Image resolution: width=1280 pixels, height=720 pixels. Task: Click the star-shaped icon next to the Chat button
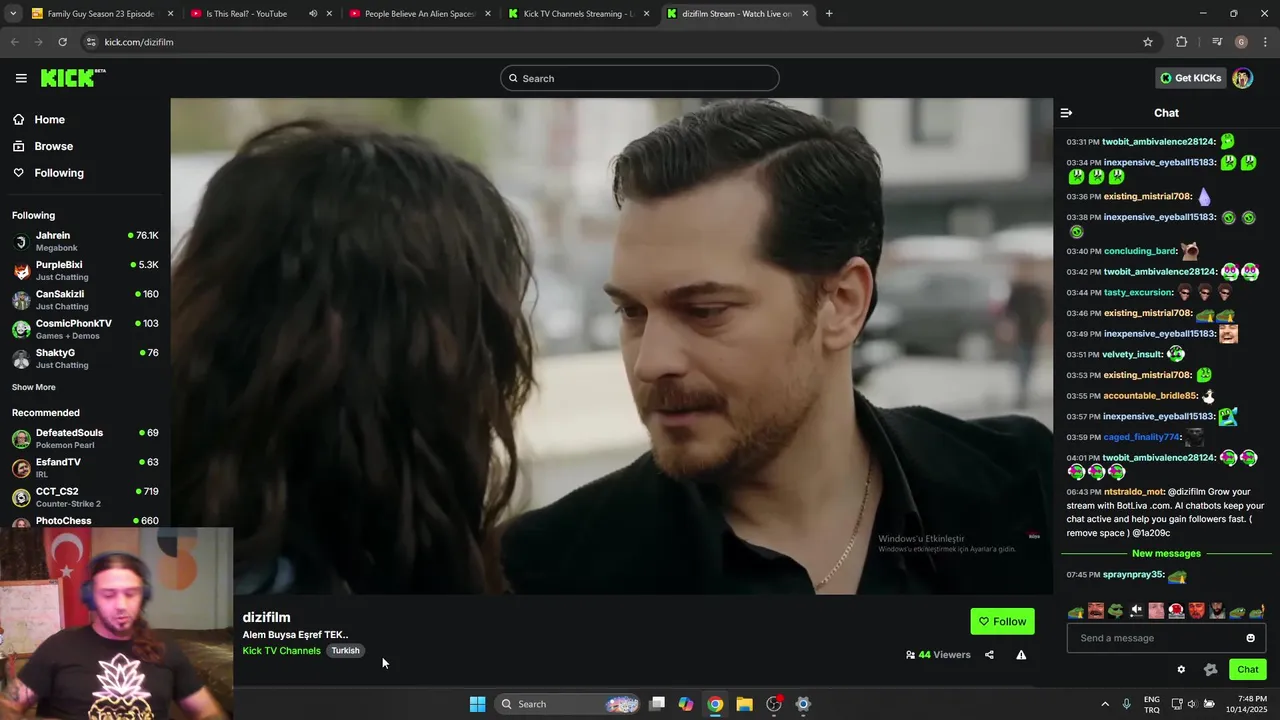point(1211,670)
